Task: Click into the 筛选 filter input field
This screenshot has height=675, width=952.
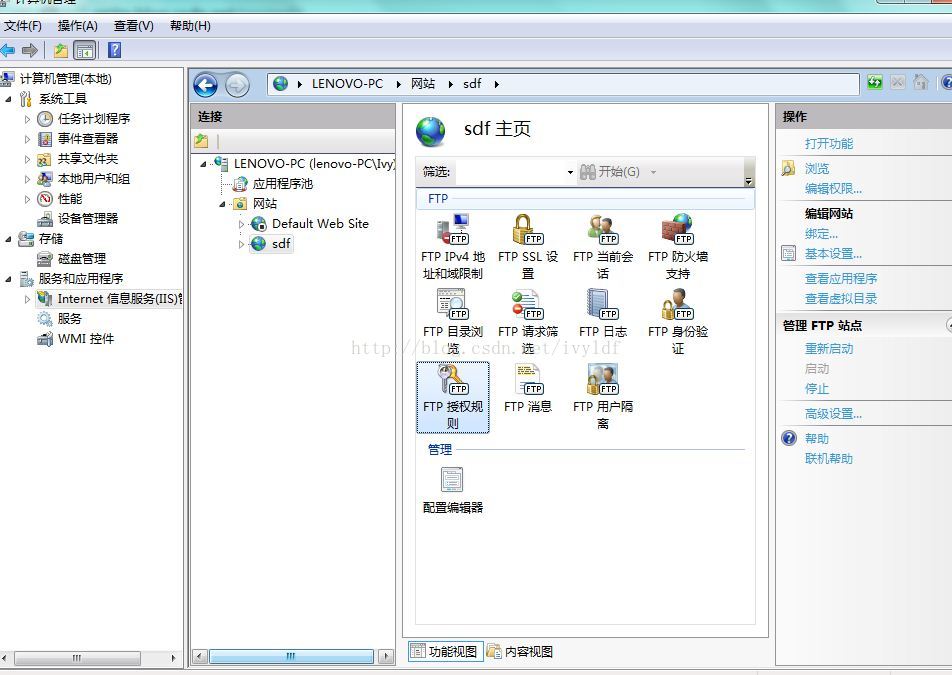Action: tap(511, 172)
